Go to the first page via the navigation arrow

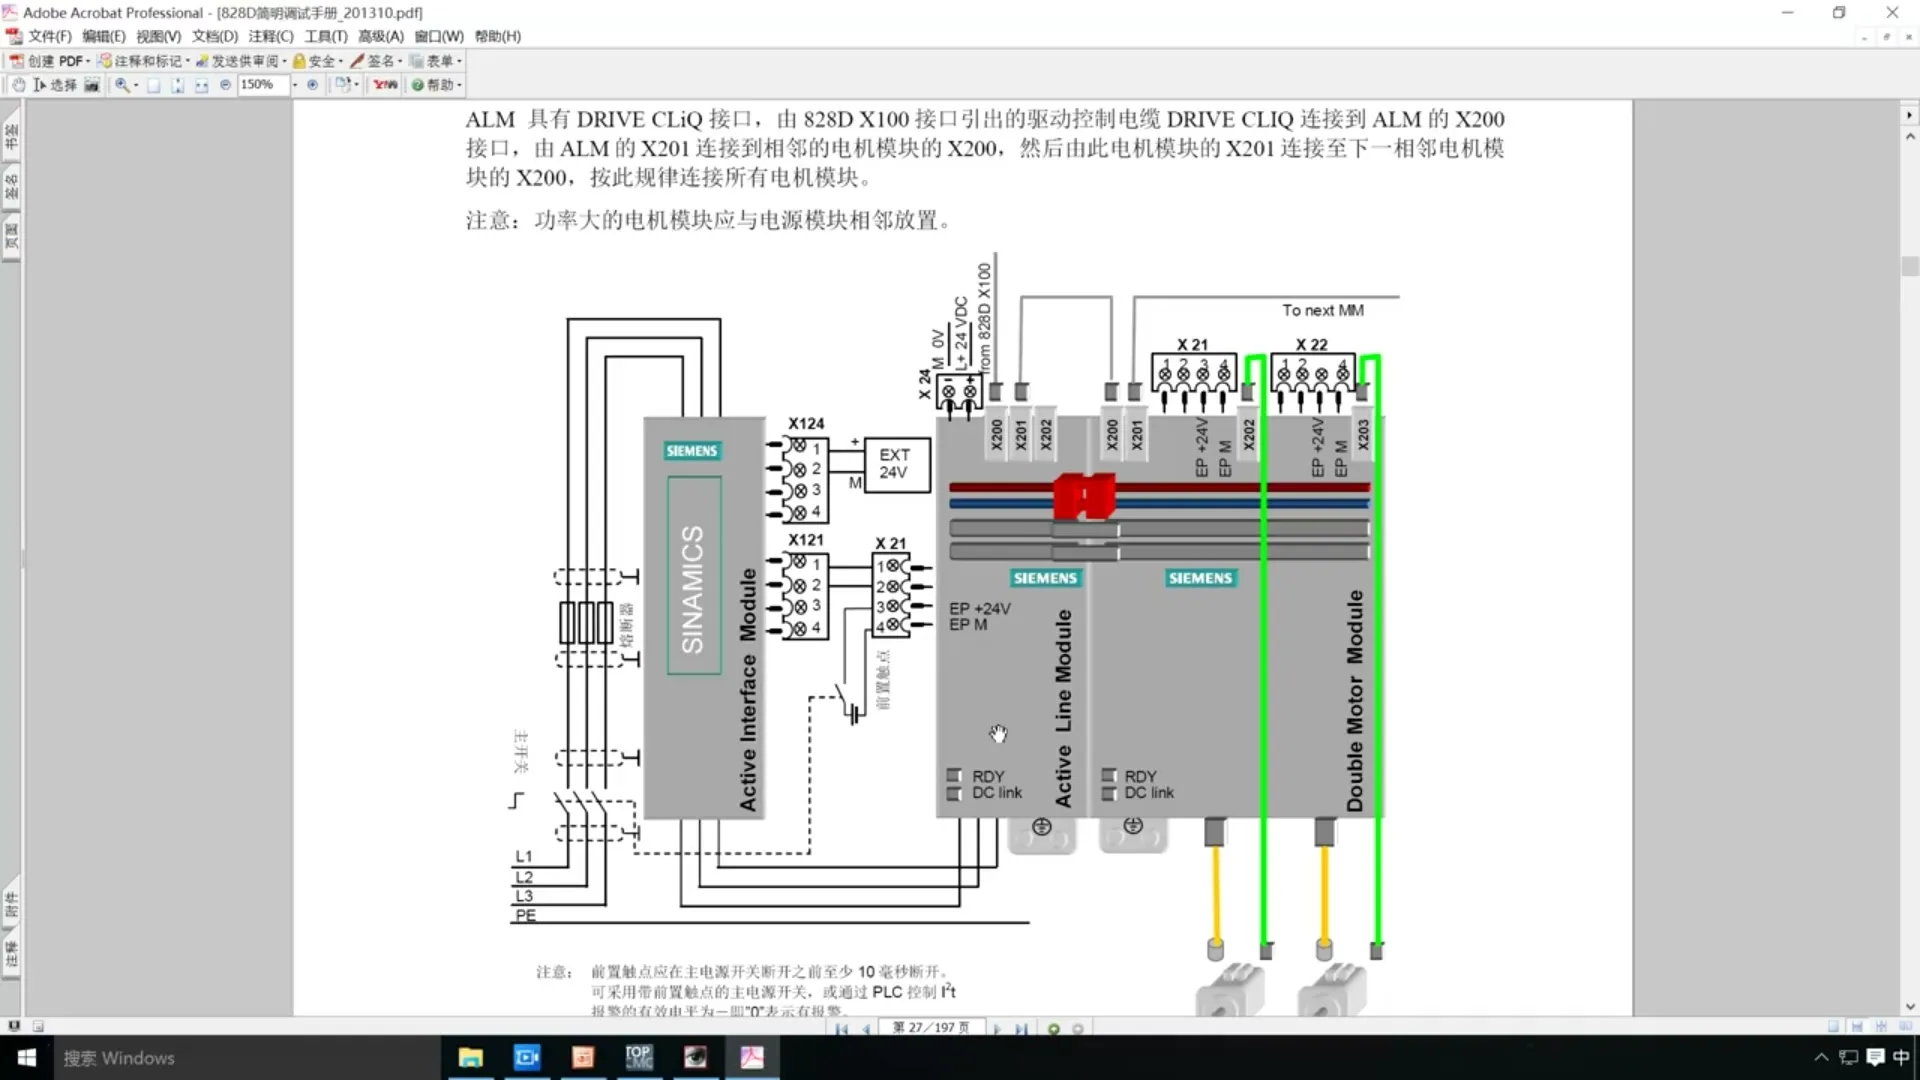[841, 1028]
